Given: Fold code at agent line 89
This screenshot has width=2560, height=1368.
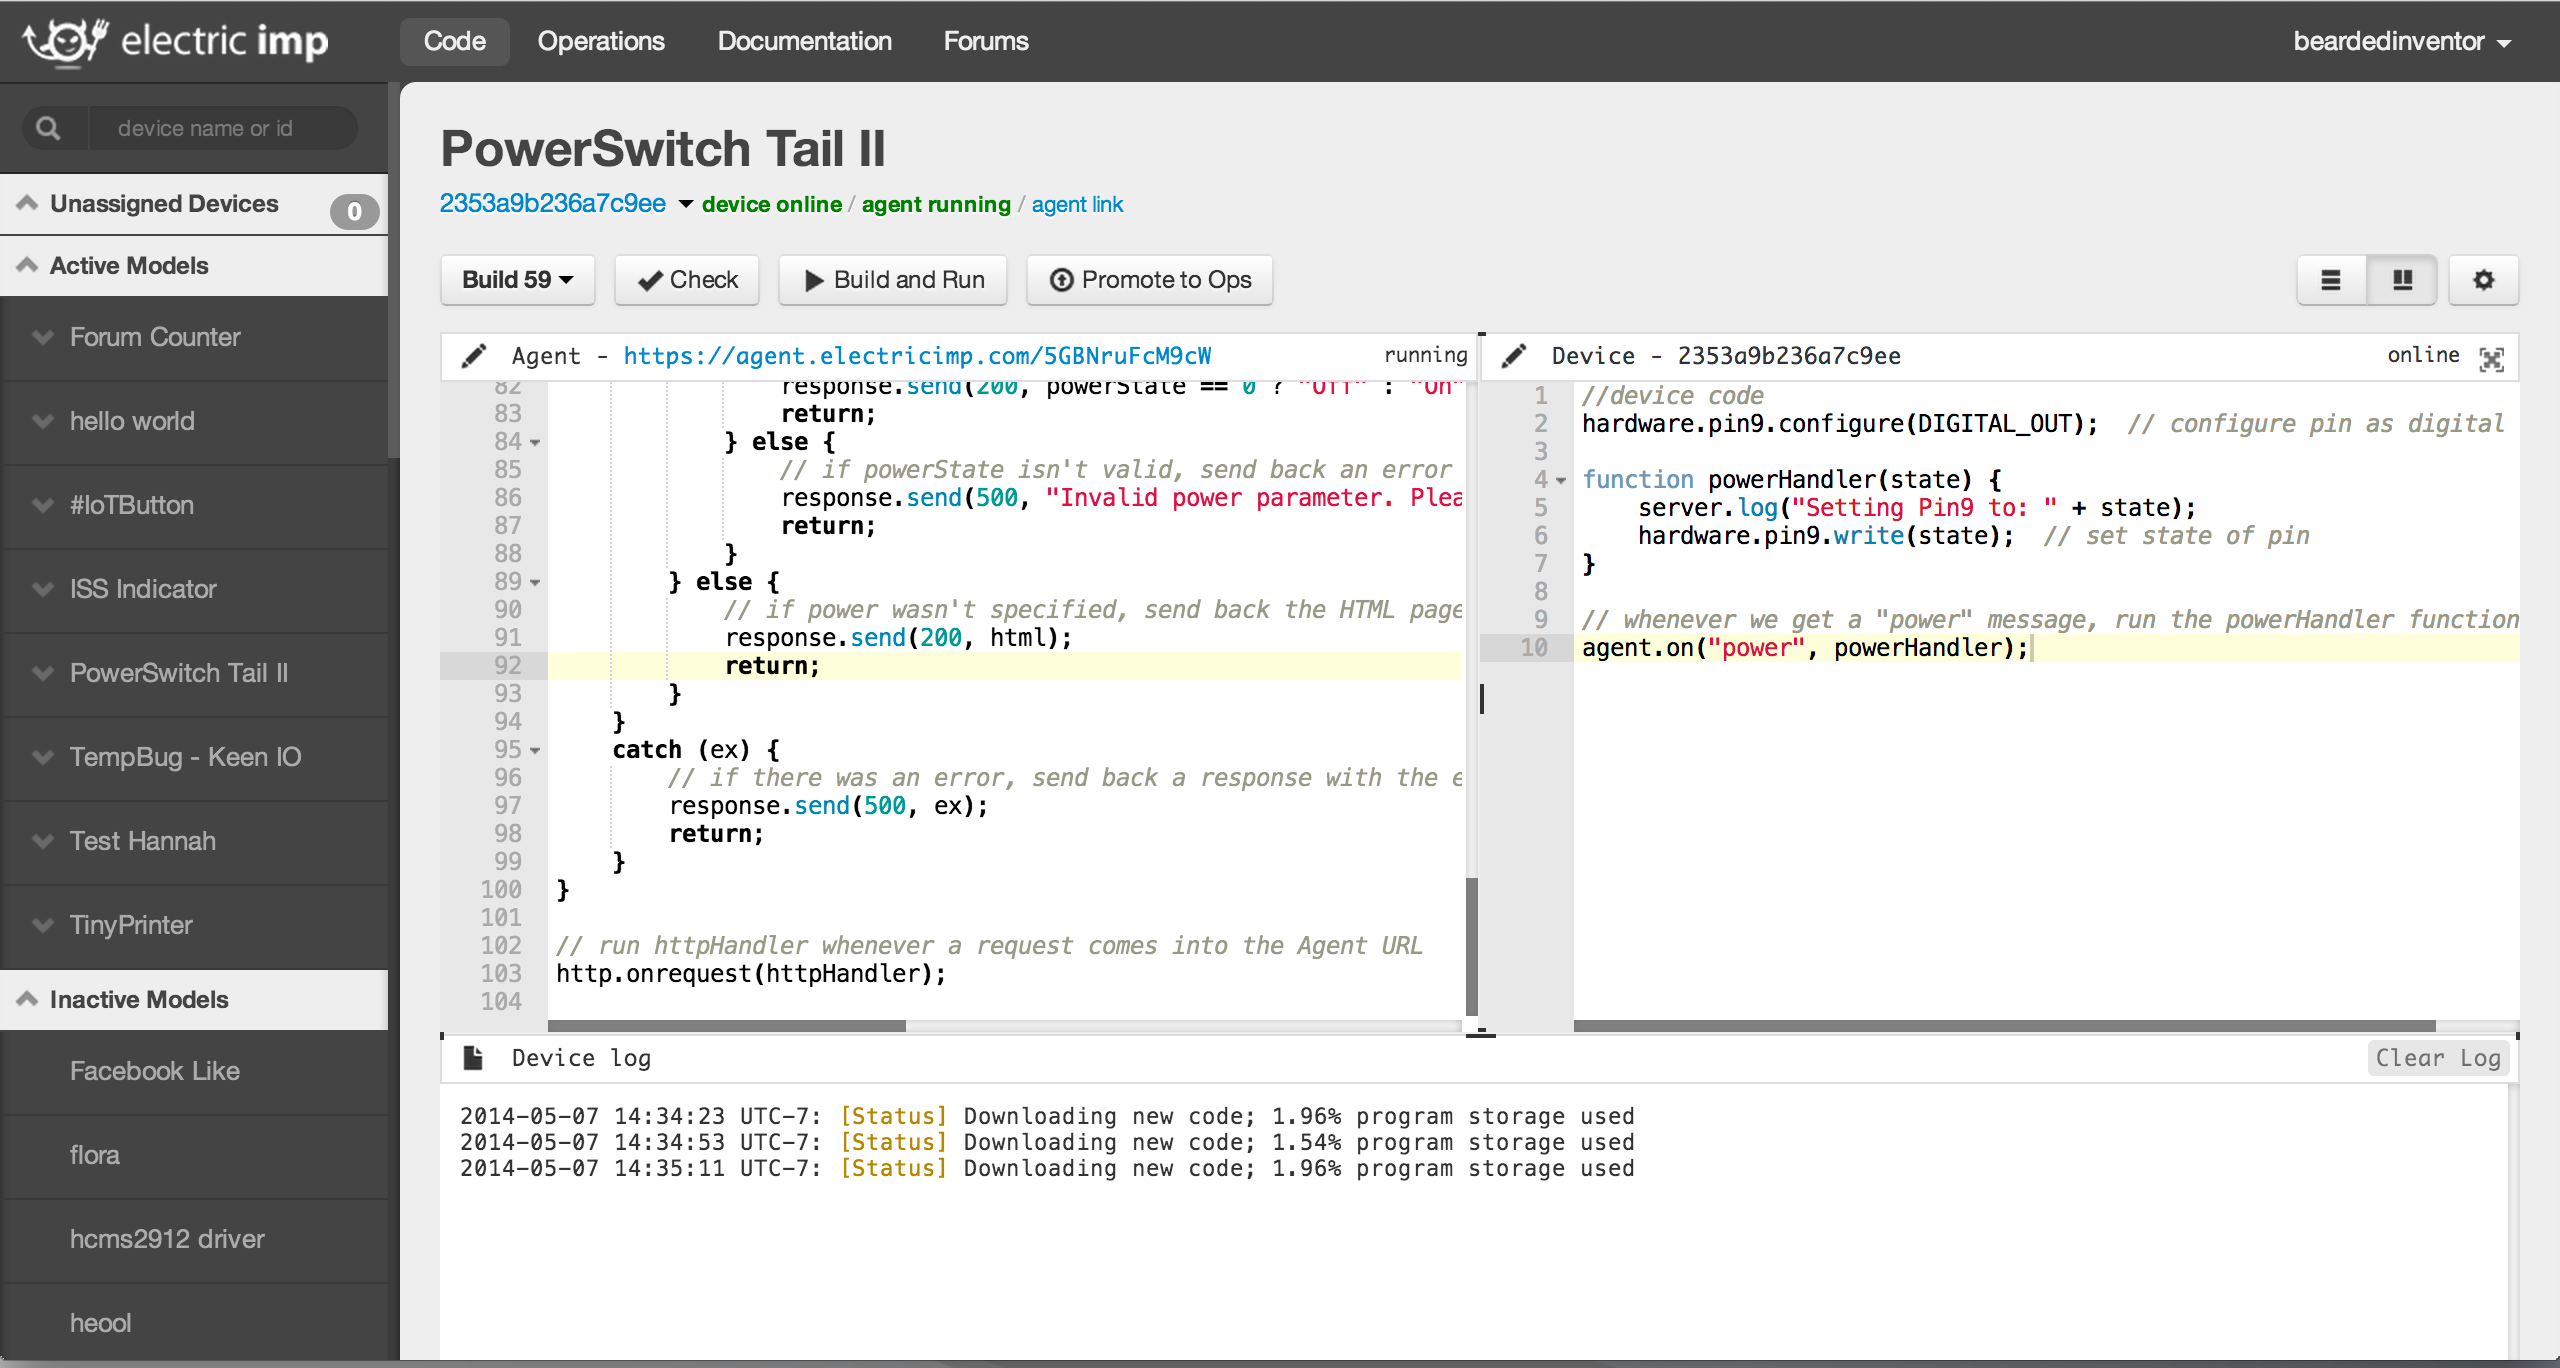Looking at the screenshot, I should click(x=535, y=582).
